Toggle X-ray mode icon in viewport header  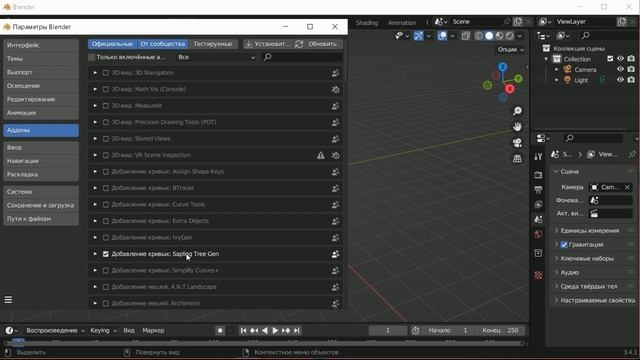[x=466, y=36]
